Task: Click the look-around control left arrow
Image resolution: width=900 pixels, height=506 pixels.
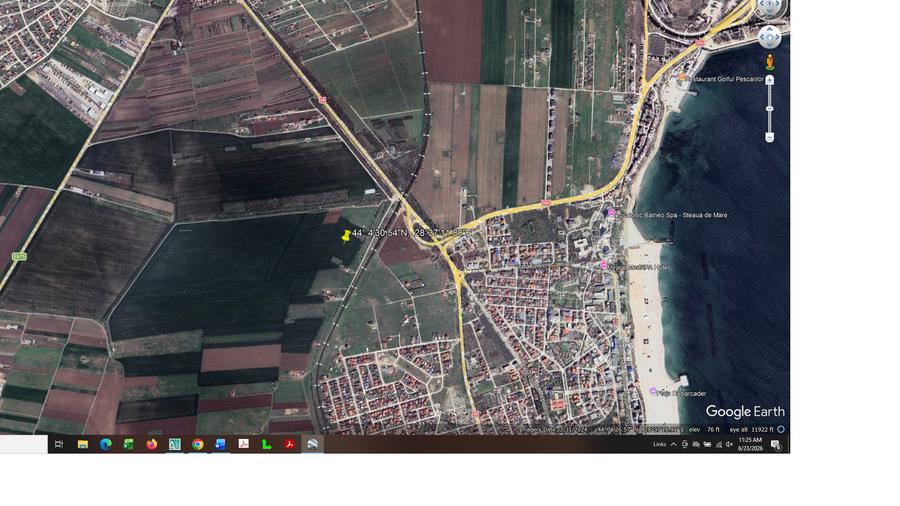Action: point(762,5)
